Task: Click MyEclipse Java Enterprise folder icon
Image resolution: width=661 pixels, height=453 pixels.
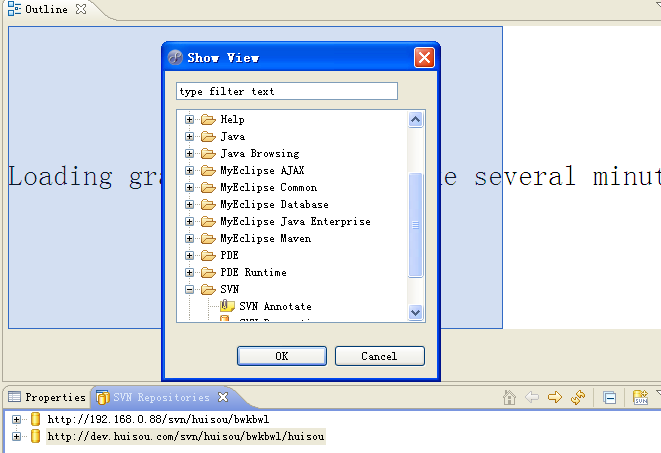Action: [208, 222]
